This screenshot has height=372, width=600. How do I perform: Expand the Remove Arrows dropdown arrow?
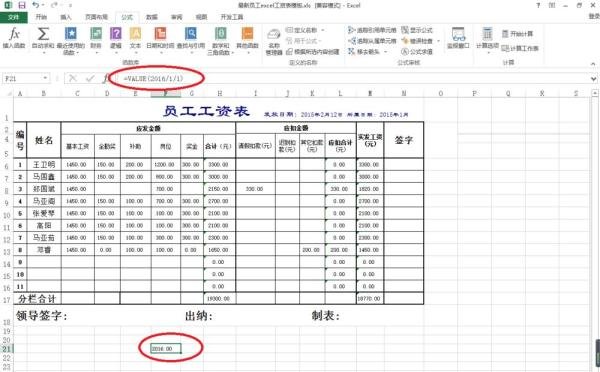point(386,51)
